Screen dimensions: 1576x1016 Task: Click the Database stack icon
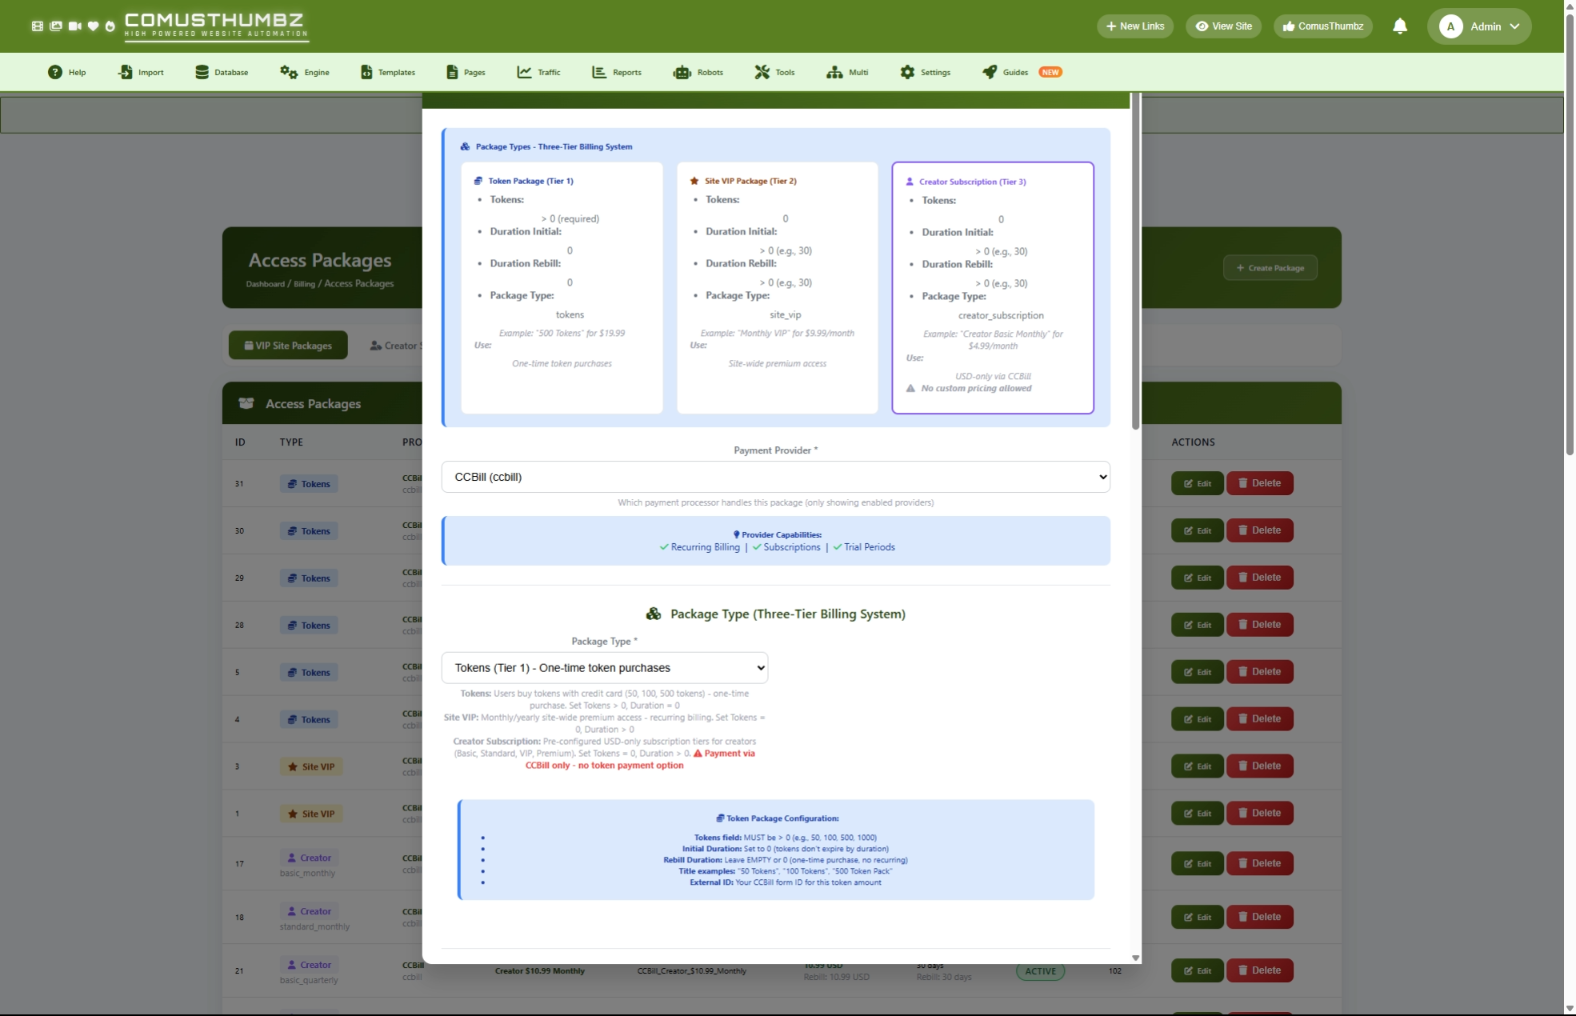pyautogui.click(x=202, y=72)
